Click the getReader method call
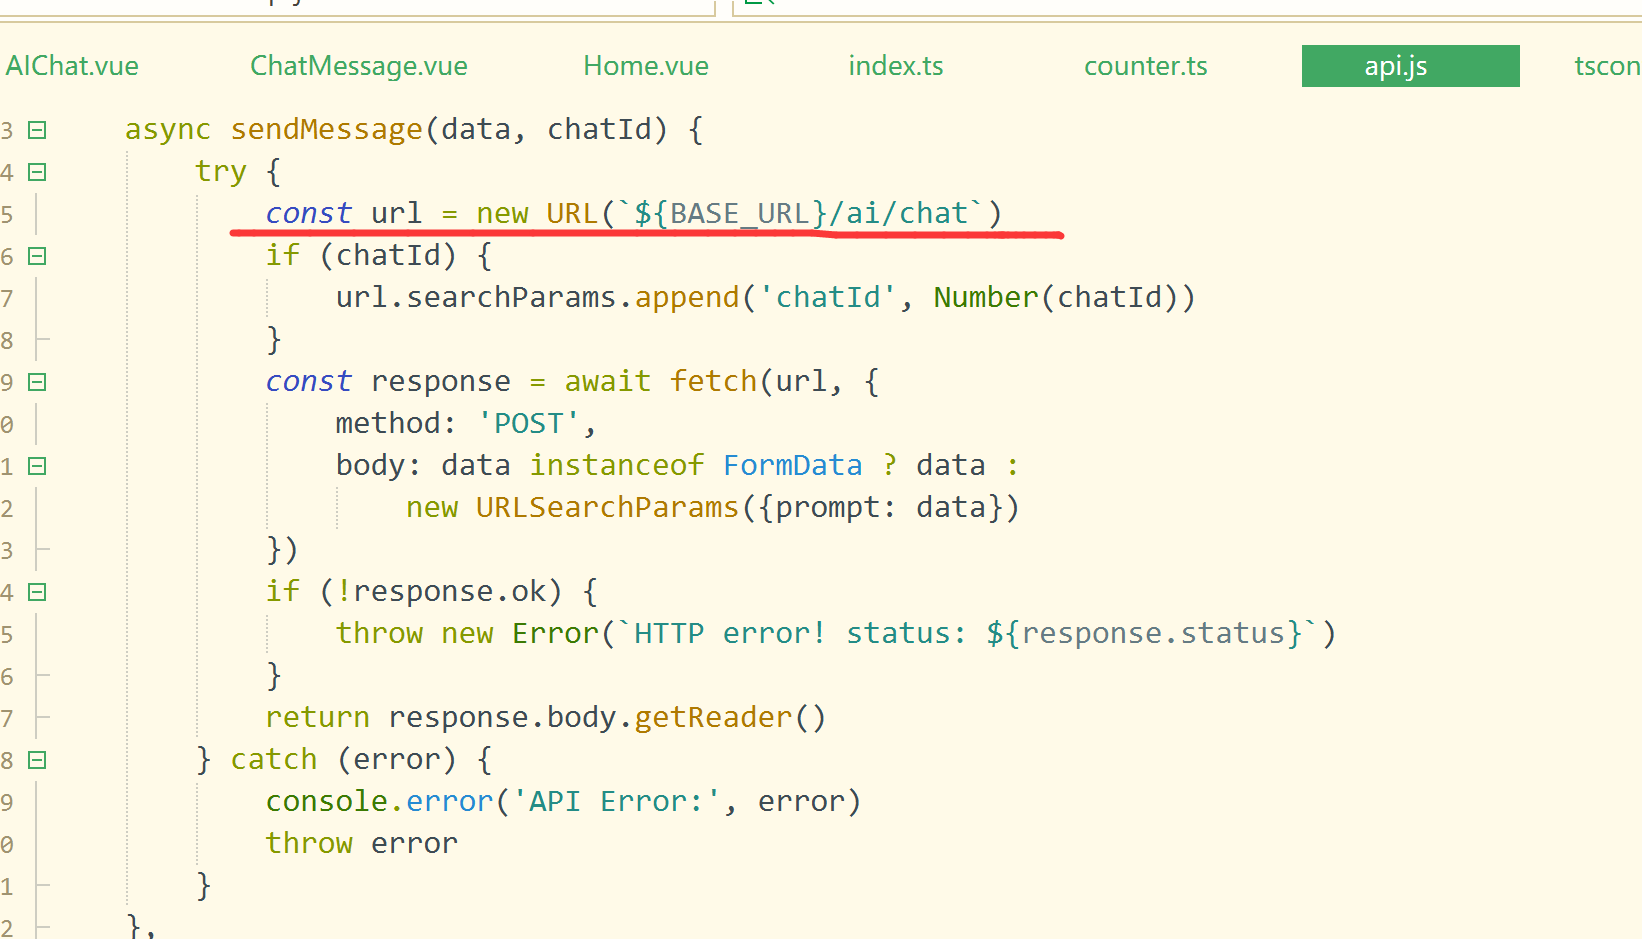1642x939 pixels. tap(714, 718)
